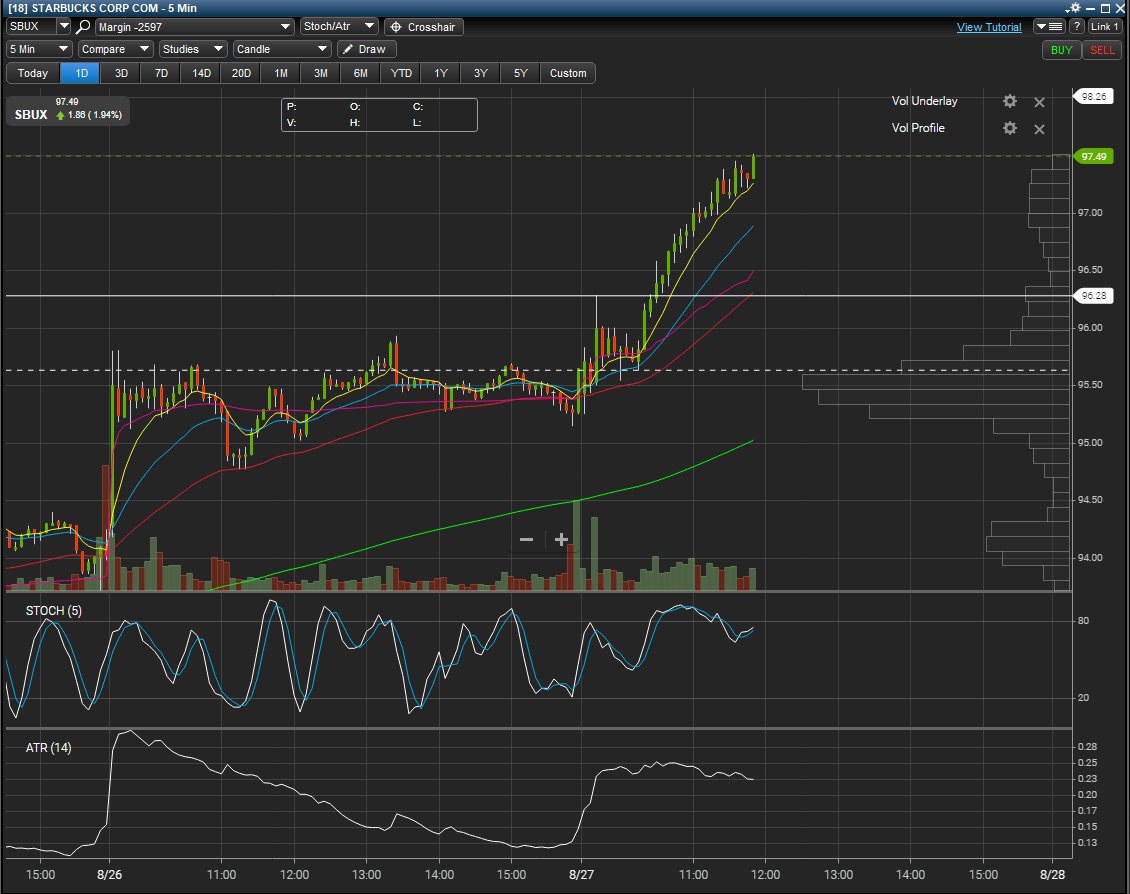1130x894 pixels.
Task: Zoom in chart with plus icon
Action: (x=561, y=540)
